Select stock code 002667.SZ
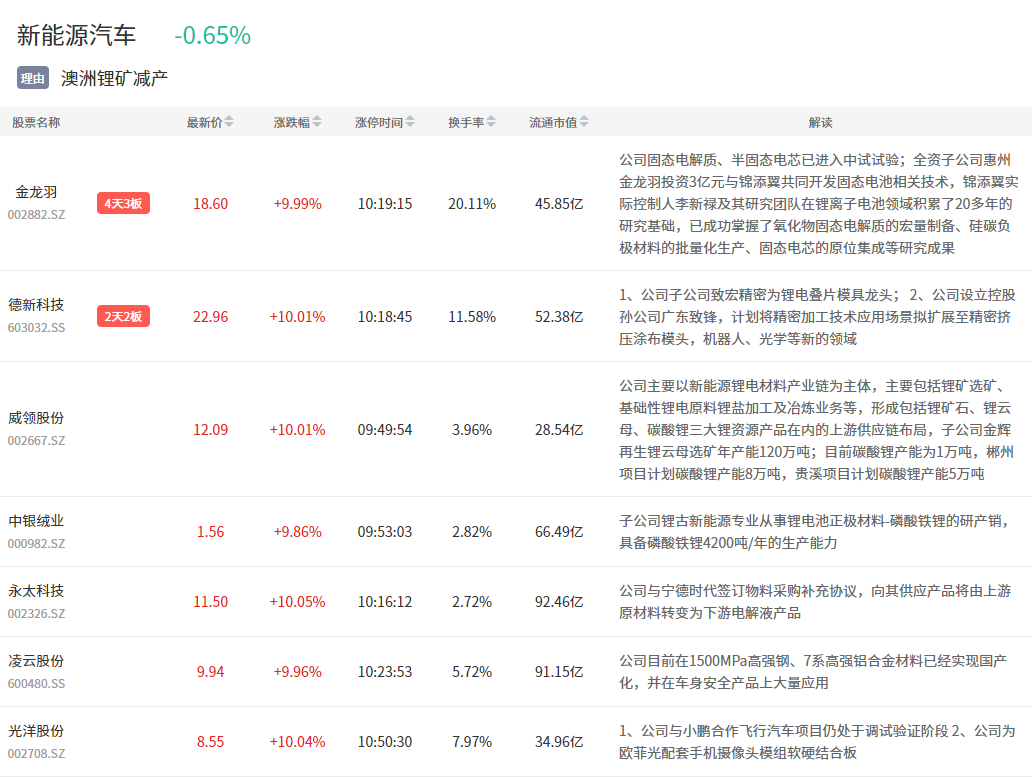The image size is (1032, 778). pyautogui.click(x=36, y=440)
